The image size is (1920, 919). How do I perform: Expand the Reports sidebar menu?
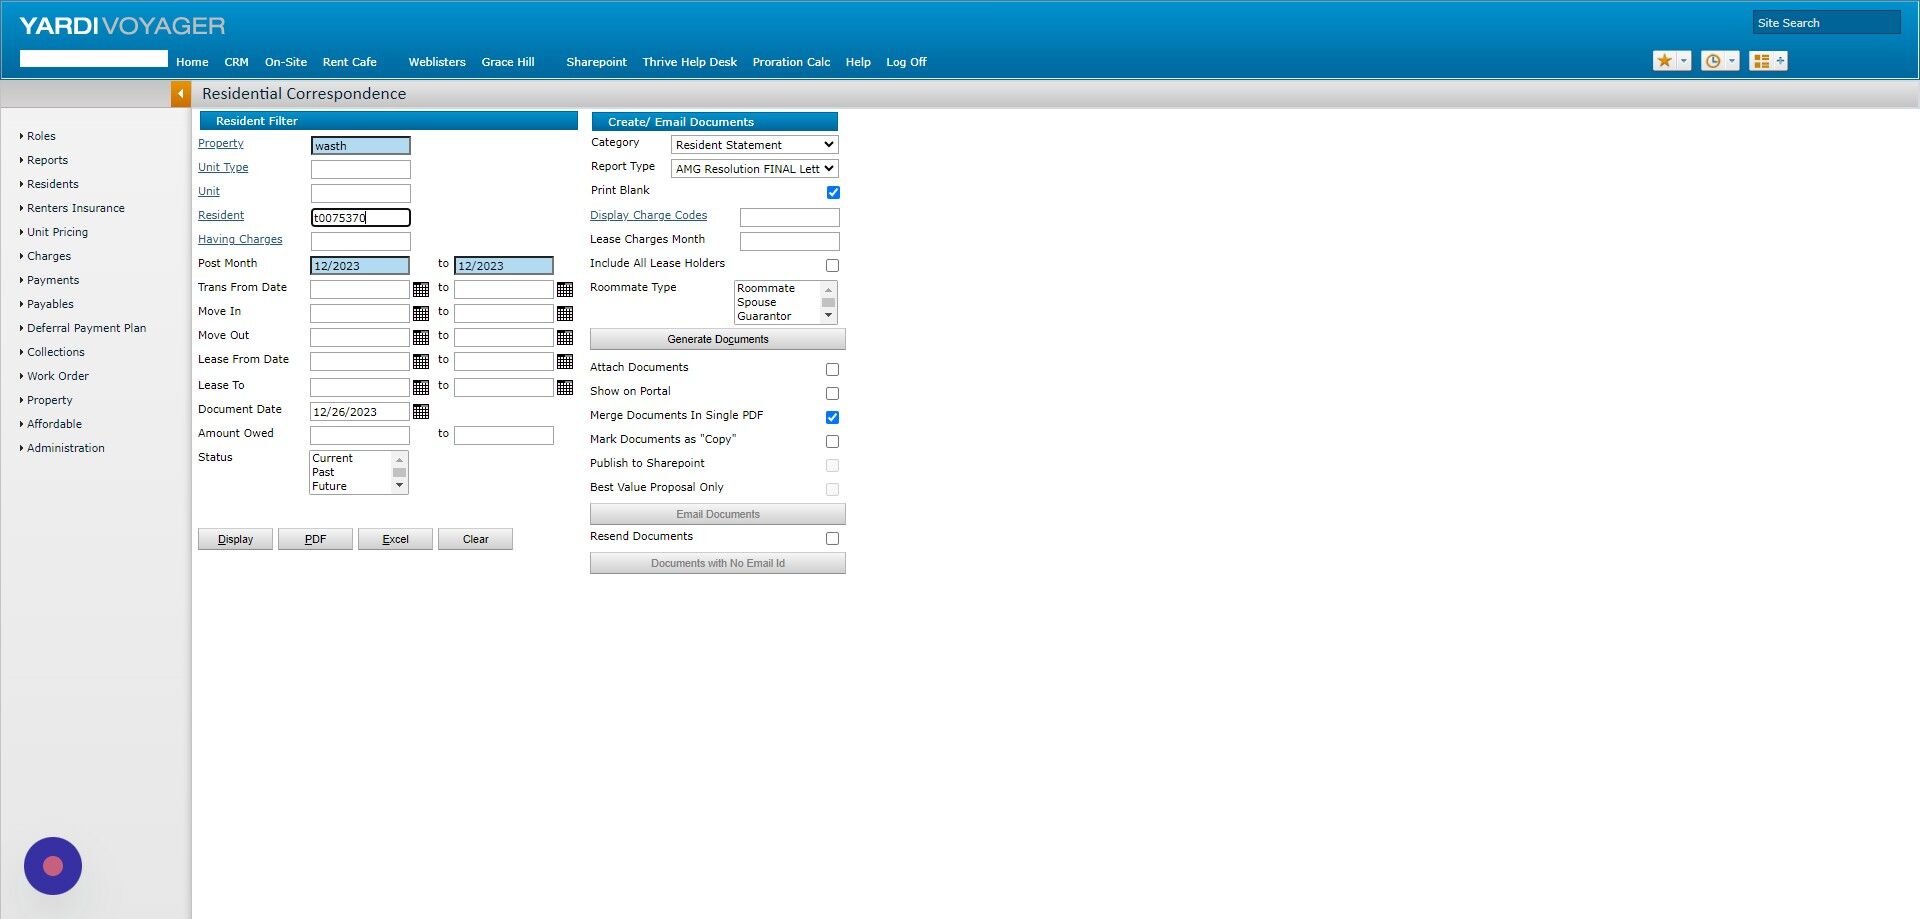(47, 160)
